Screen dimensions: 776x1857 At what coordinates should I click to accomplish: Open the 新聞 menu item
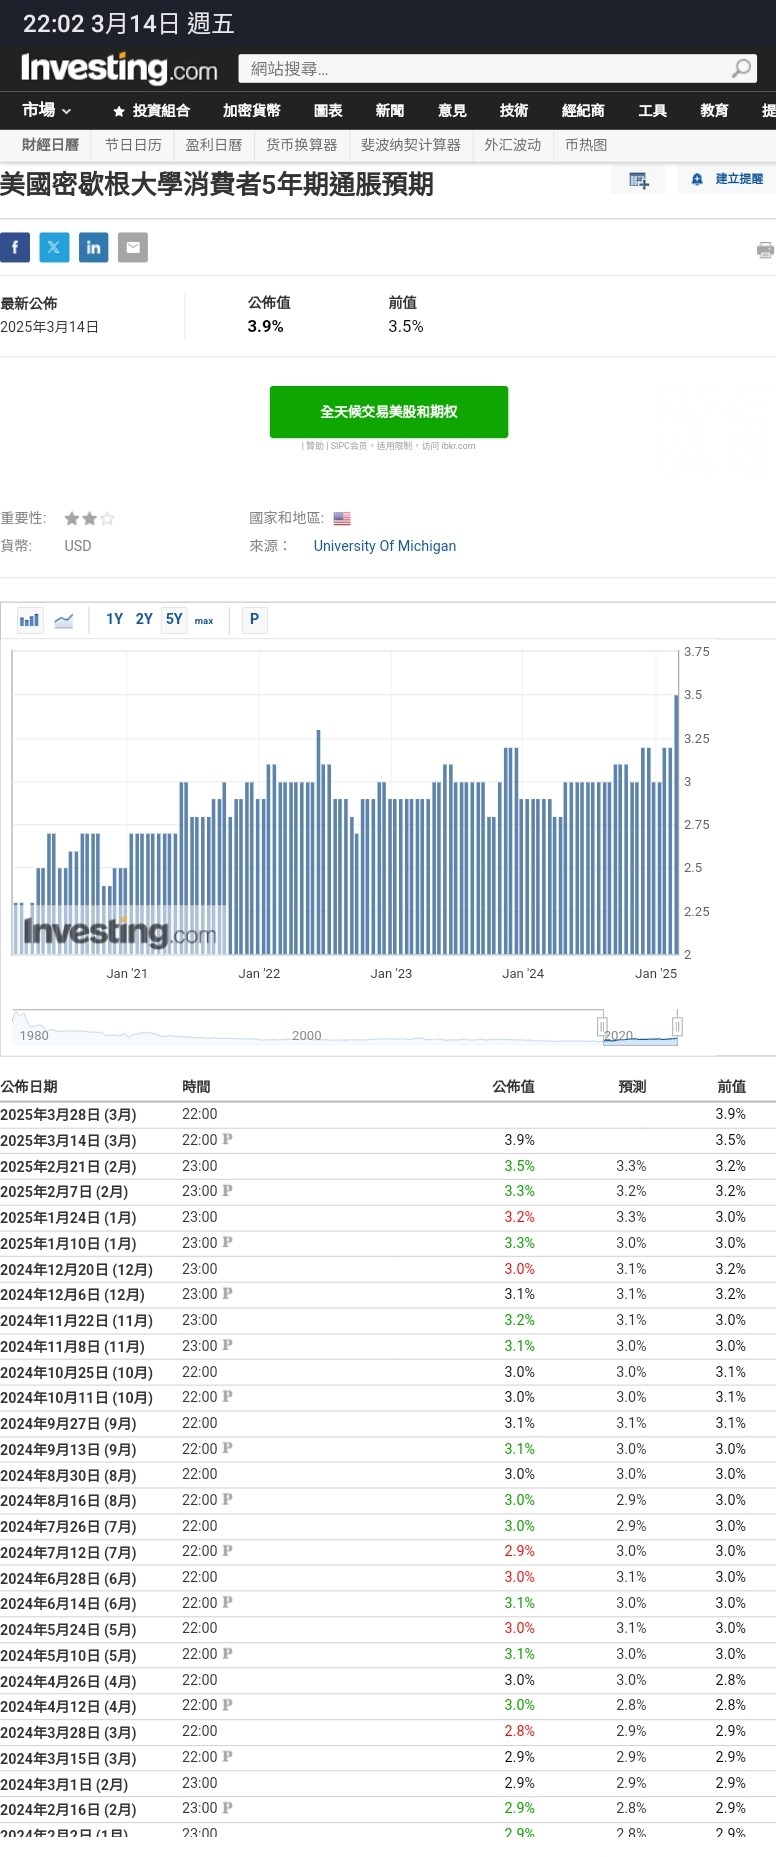click(390, 110)
